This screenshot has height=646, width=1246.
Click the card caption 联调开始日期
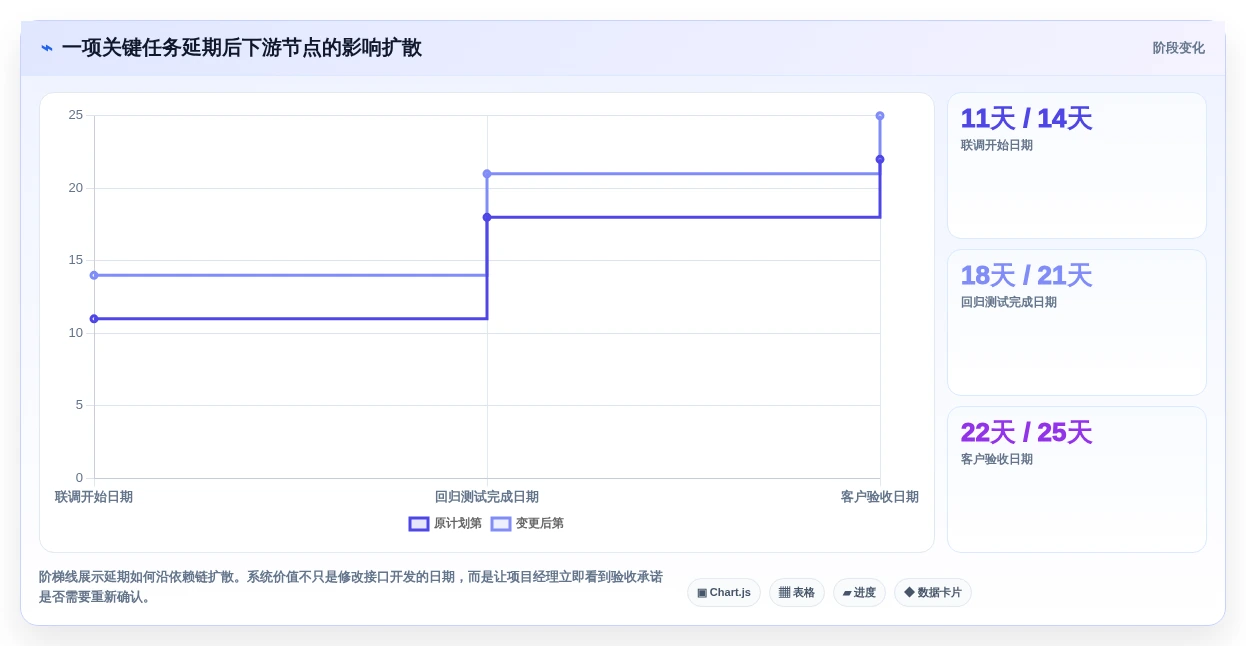(997, 145)
